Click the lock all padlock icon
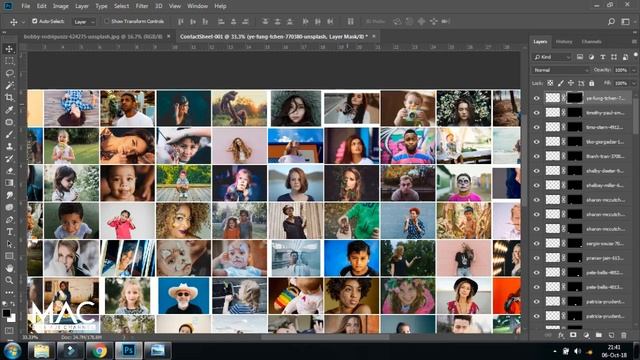640x360 pixels. click(x=591, y=83)
